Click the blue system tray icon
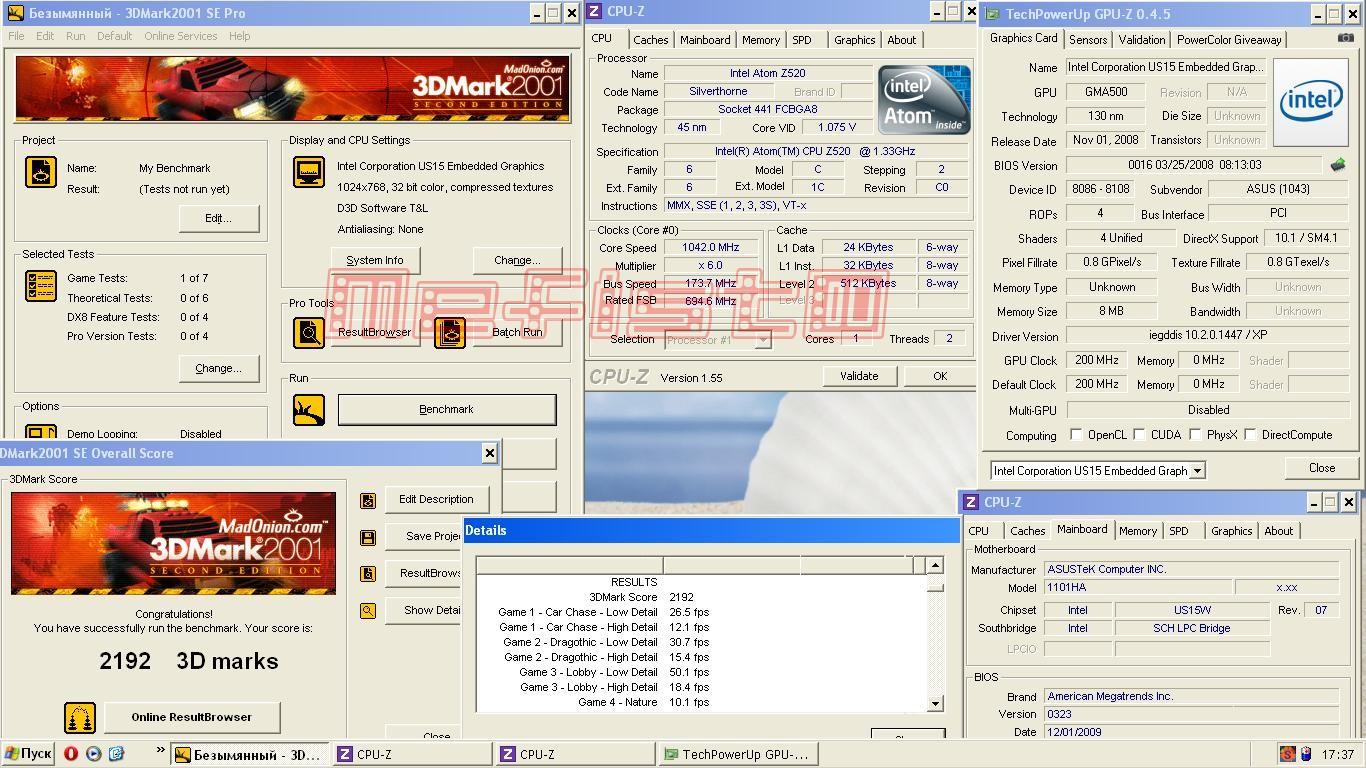Screen dimensions: 1366x768 point(1306,754)
